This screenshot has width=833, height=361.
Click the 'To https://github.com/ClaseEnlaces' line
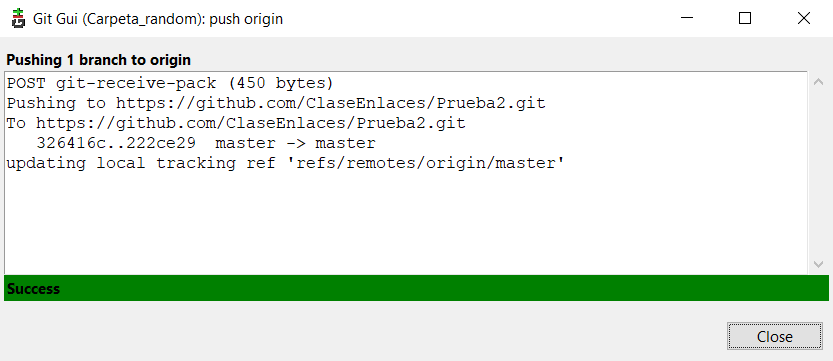(x=236, y=123)
